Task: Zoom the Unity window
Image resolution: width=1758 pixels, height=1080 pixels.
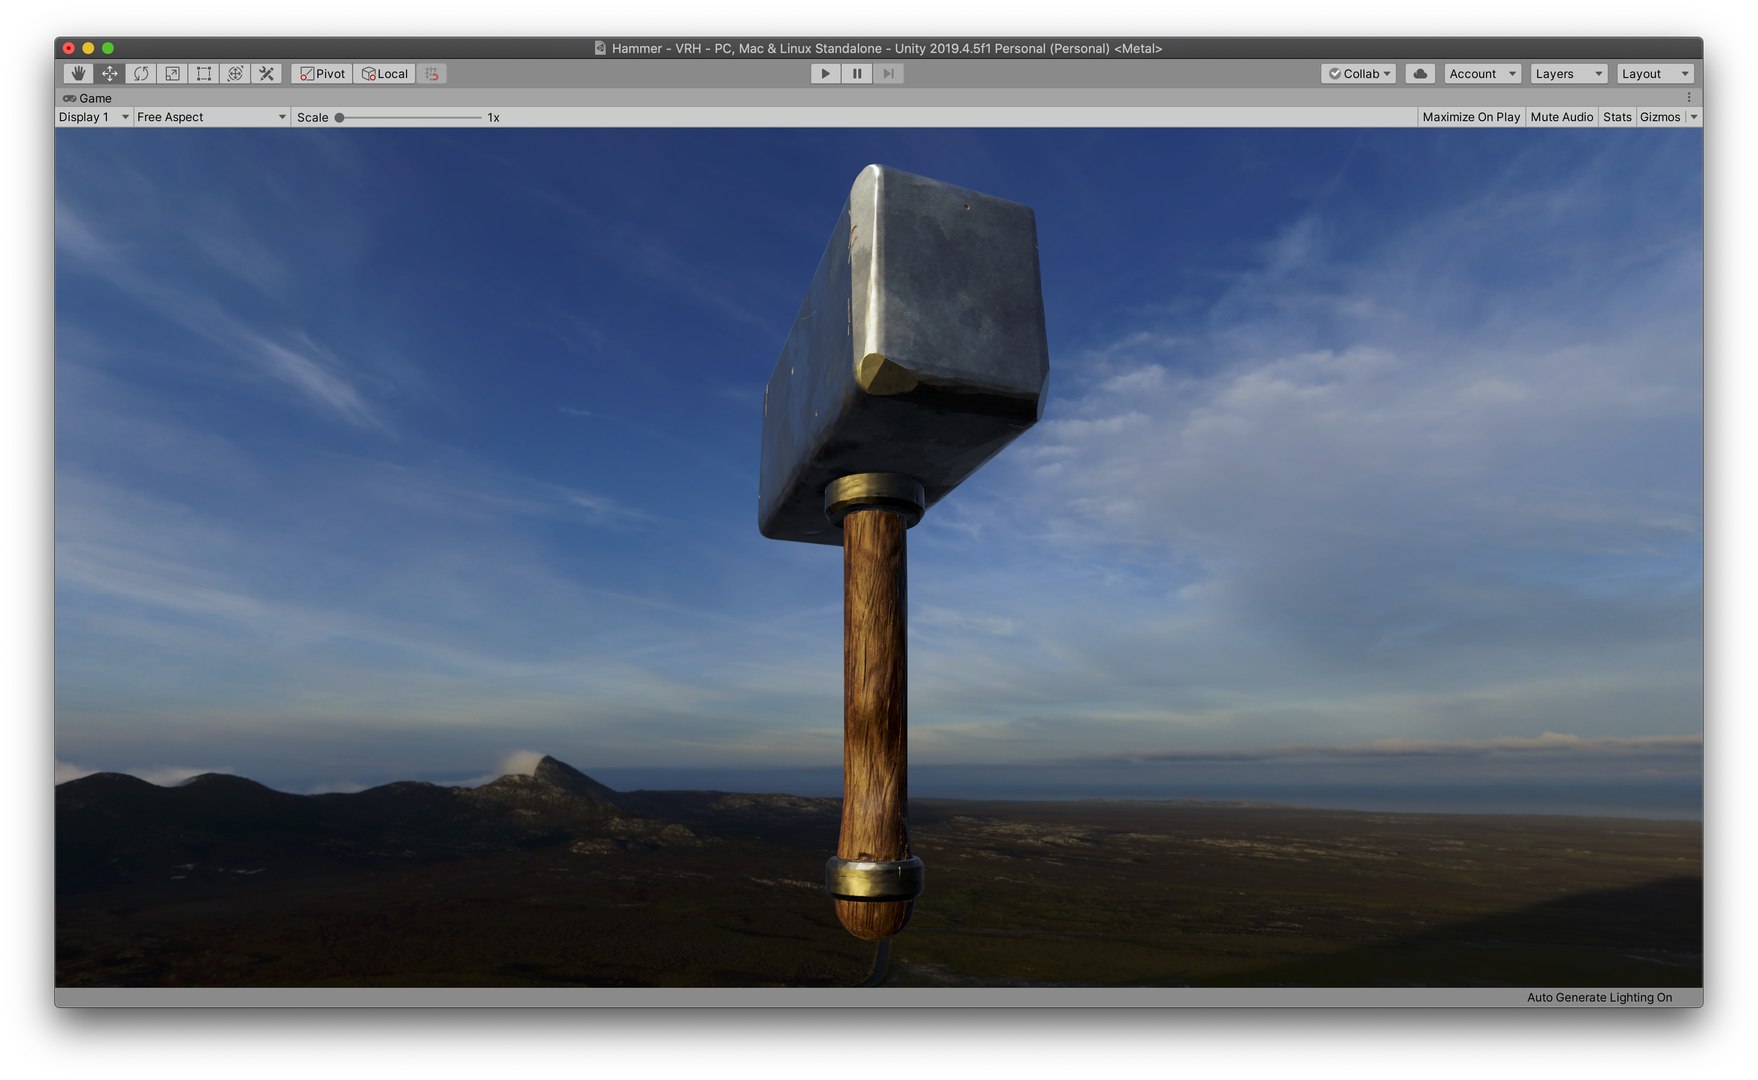Action: (x=108, y=48)
